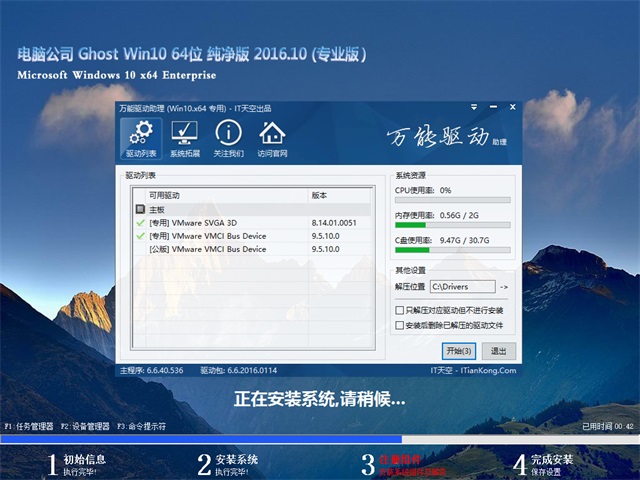Open the title bar dropdown menu arrow icon

click(x=474, y=107)
